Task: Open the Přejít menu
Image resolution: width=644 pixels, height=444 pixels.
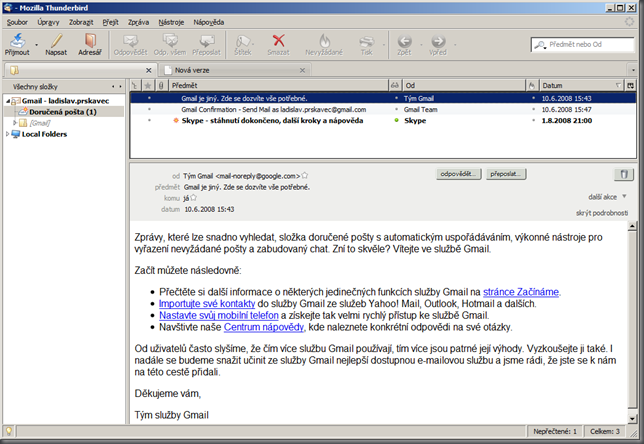Action: coord(110,22)
